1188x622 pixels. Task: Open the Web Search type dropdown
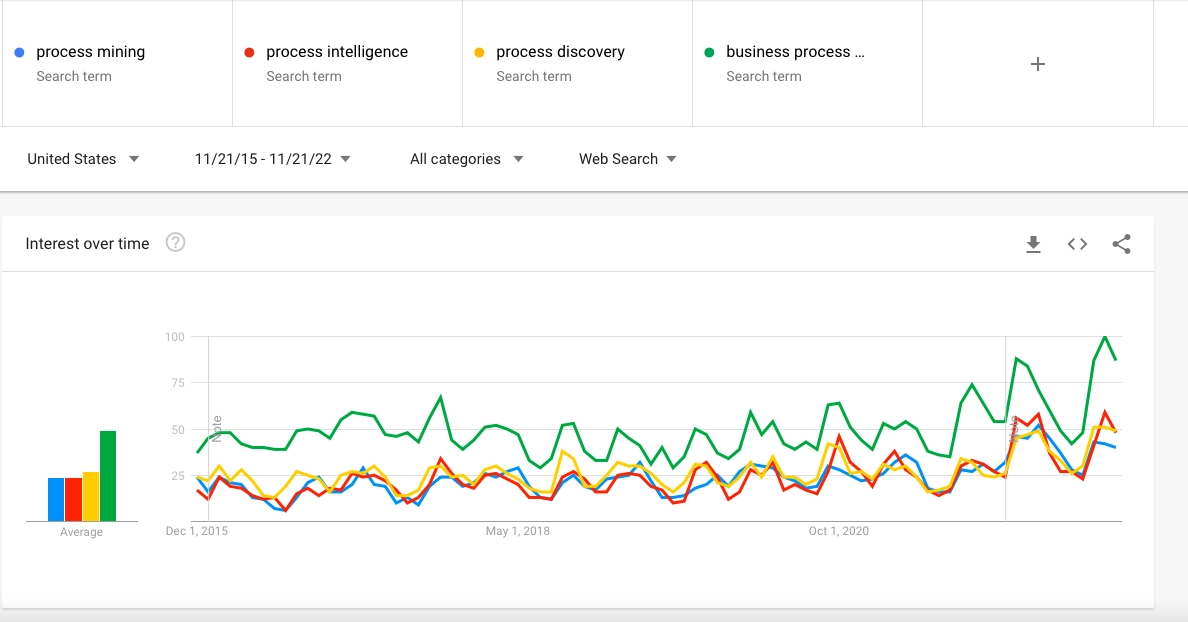point(627,159)
